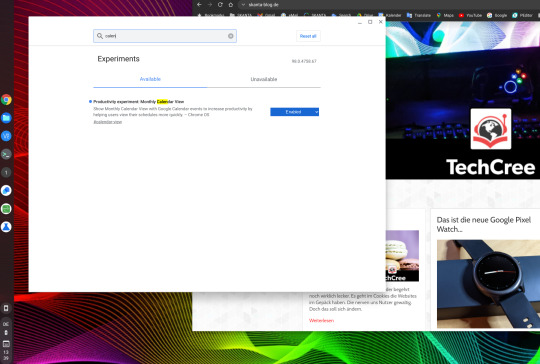540x364 pixels.
Task: Open the Enabled dropdown for Monthly Calendar View
Action: [x=294, y=112]
